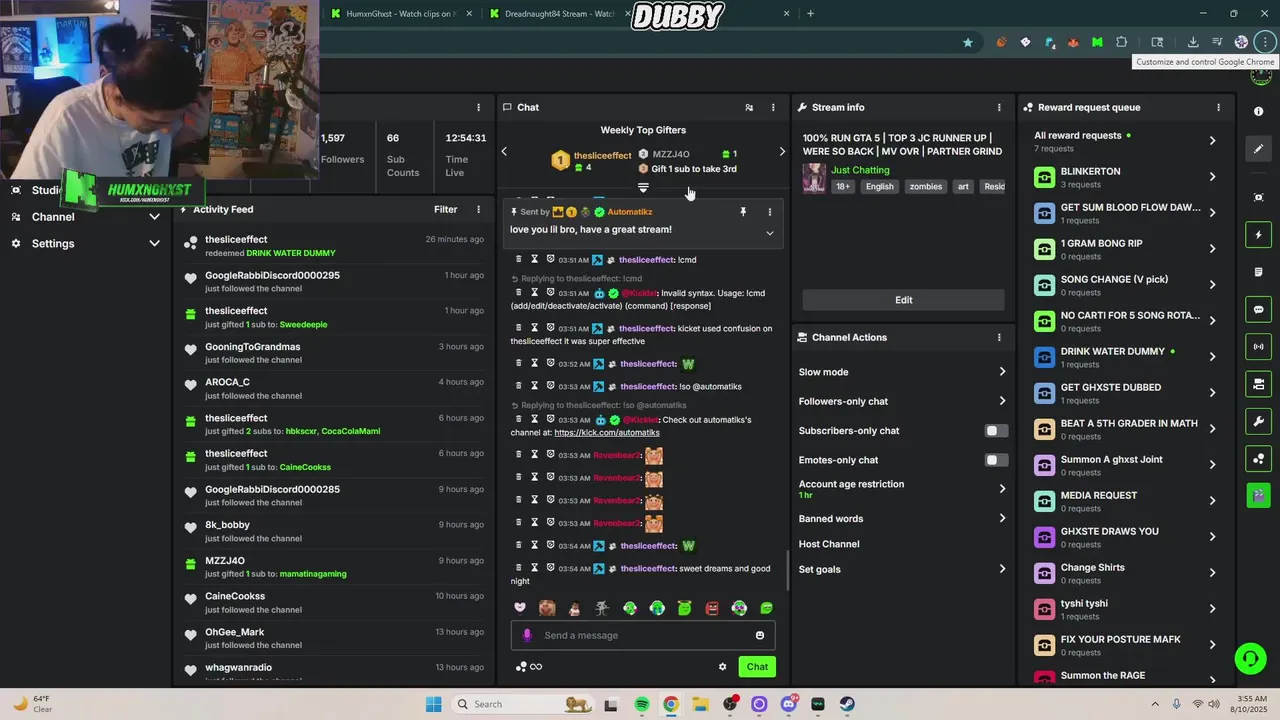
Task: Open Reward request queue options menu
Action: coord(1218,107)
